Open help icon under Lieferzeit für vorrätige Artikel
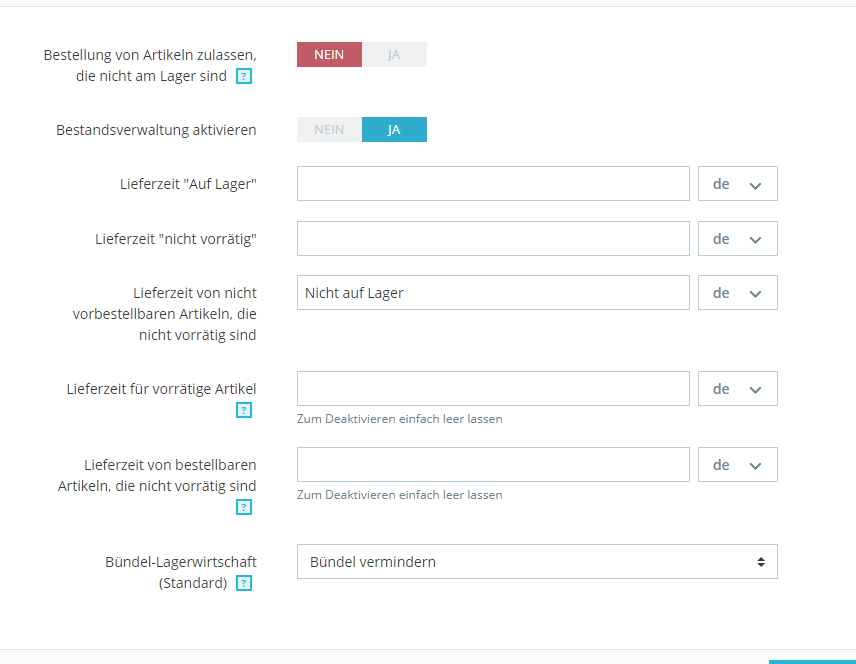This screenshot has height=664, width=856. [243, 410]
